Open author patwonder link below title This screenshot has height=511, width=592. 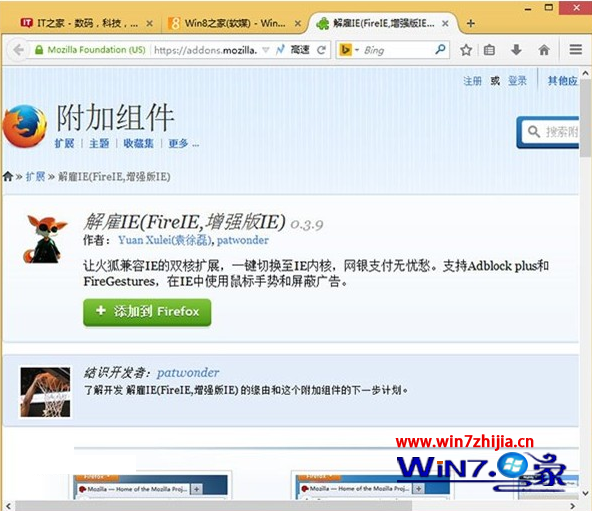tap(243, 240)
